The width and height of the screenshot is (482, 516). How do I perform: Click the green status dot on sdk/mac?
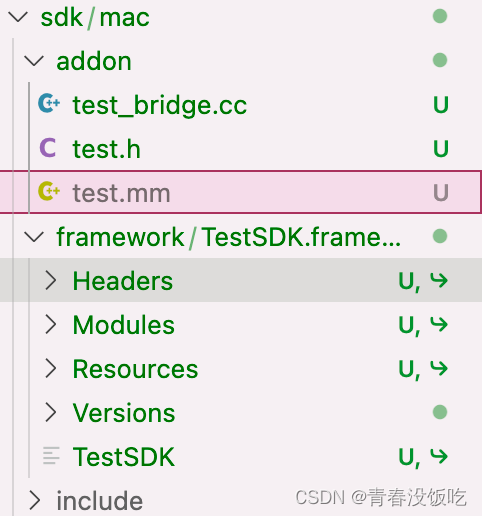pyautogui.click(x=440, y=16)
